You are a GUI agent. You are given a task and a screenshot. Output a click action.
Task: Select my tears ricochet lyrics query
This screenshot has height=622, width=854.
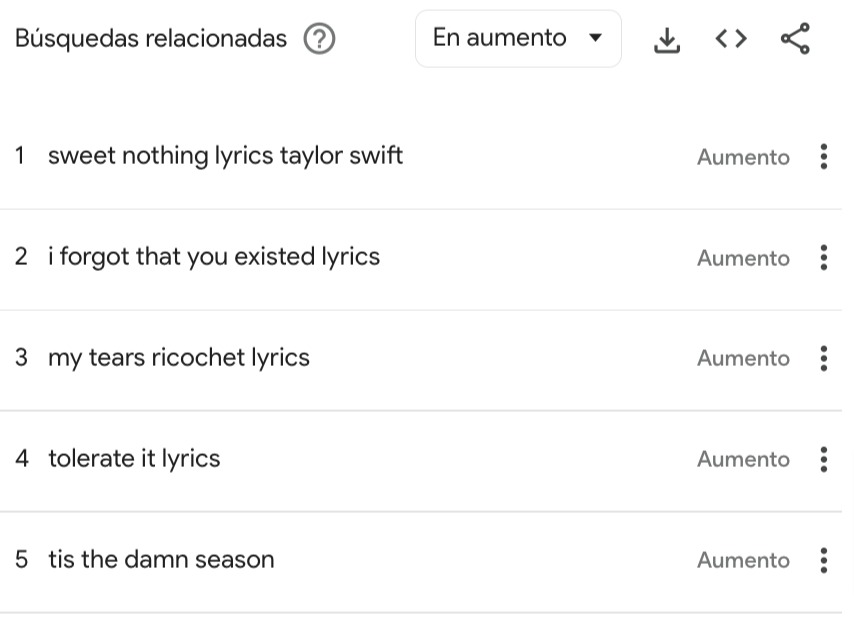[x=179, y=358]
